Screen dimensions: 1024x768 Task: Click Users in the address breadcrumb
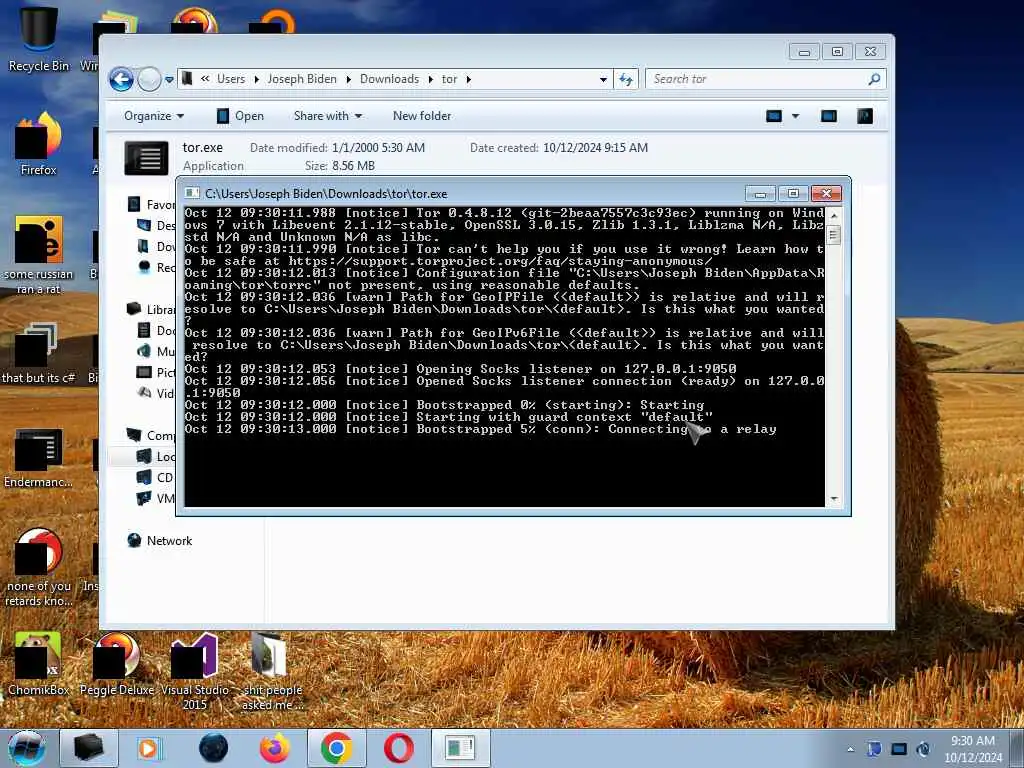tap(231, 79)
